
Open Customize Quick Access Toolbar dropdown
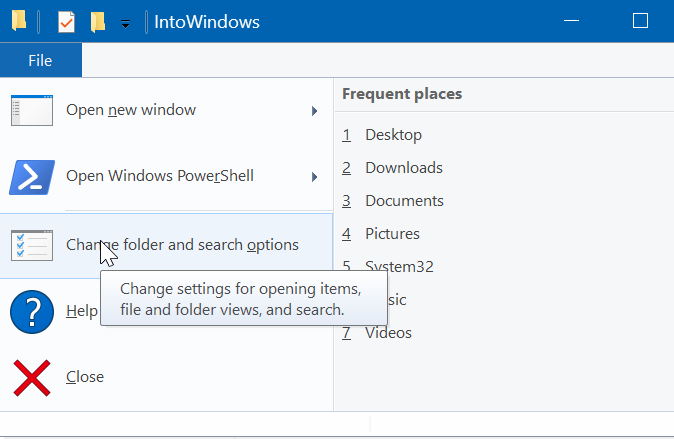point(125,24)
